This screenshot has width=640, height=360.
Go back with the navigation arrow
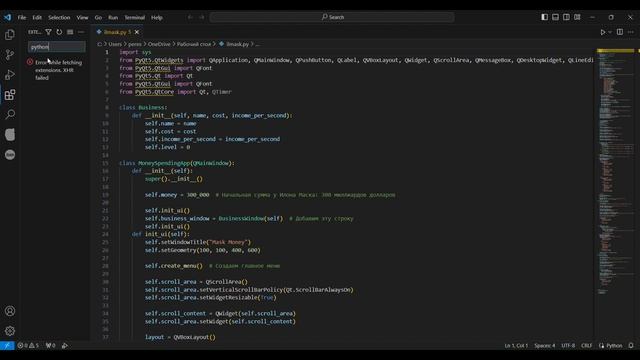[x=190, y=17]
